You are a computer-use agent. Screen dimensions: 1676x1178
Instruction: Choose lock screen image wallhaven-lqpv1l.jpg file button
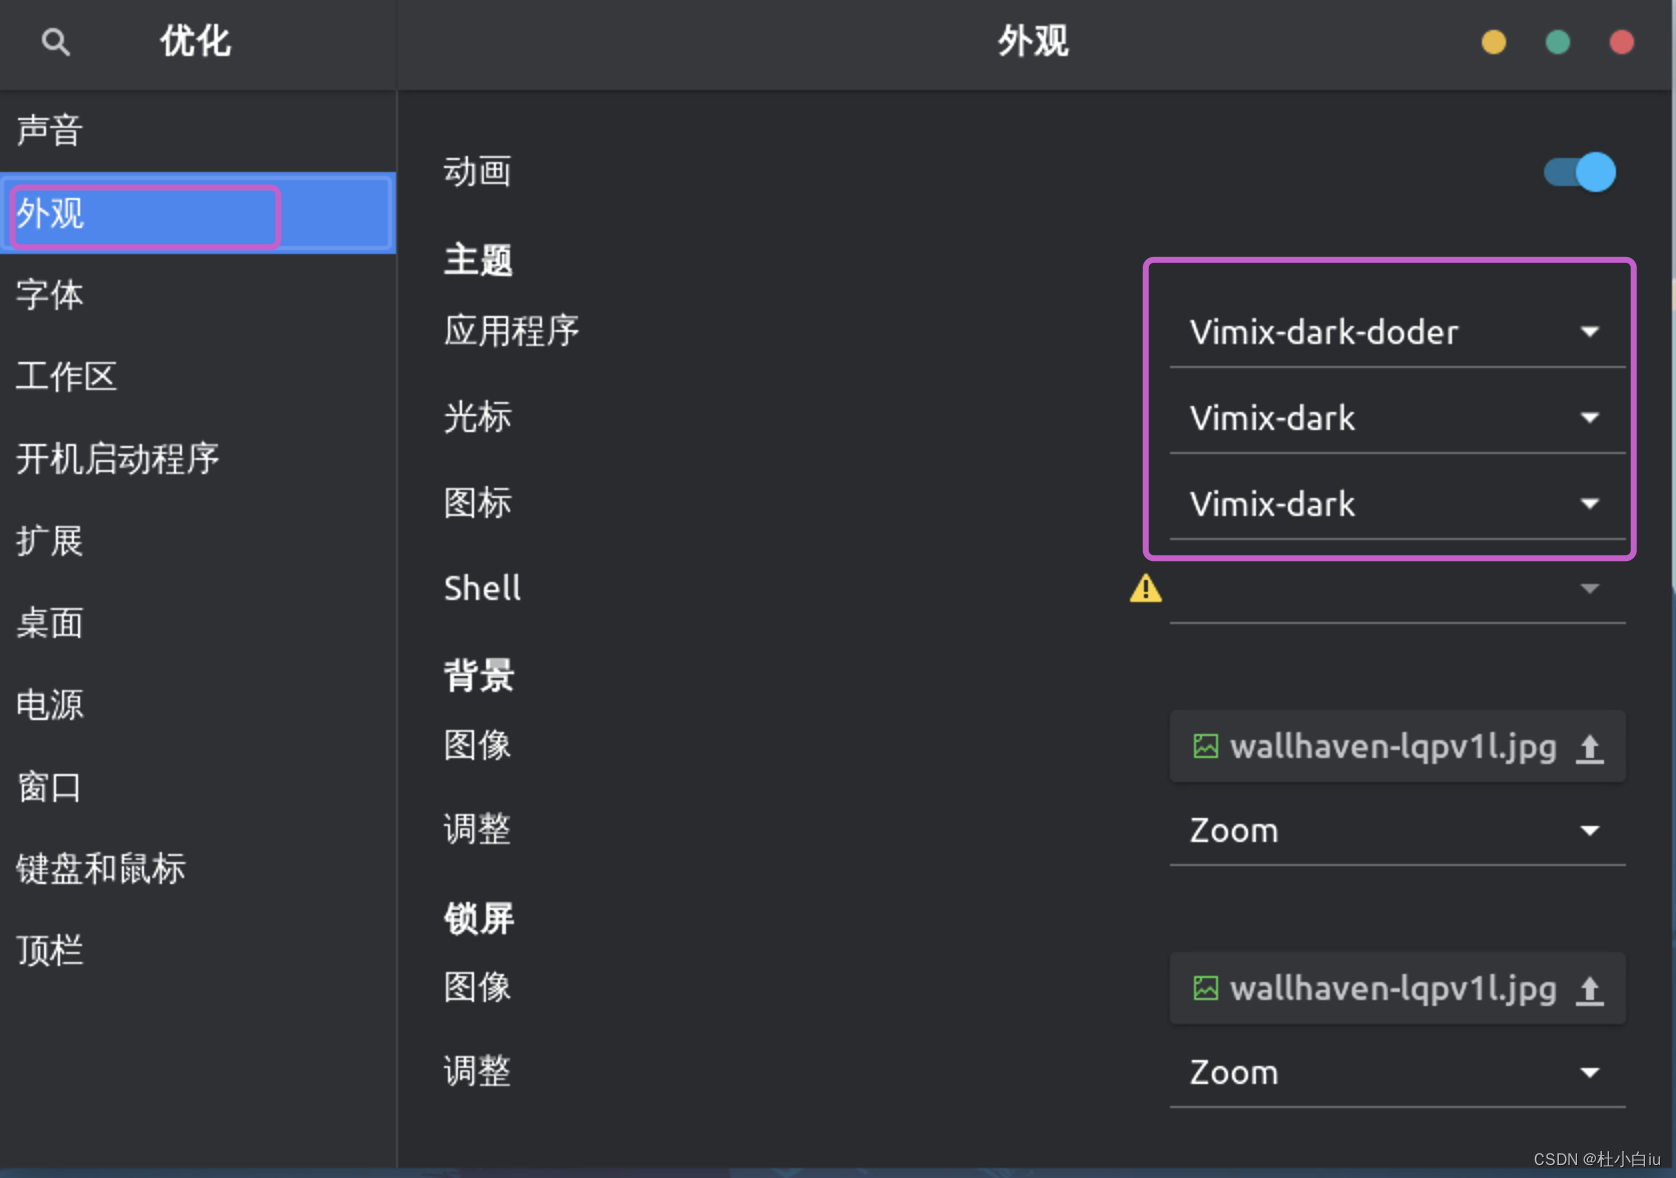(x=1398, y=989)
